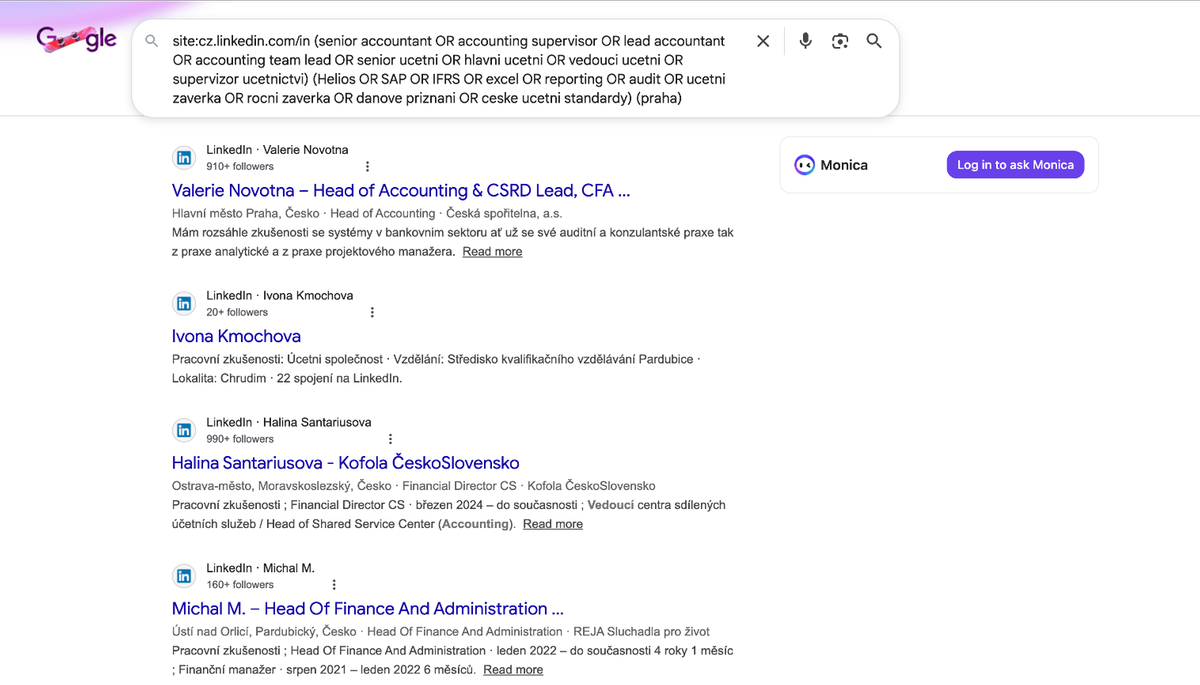Open more options for Halina Santariusova result
Viewport: 1200px width, 685px height.
[390, 439]
